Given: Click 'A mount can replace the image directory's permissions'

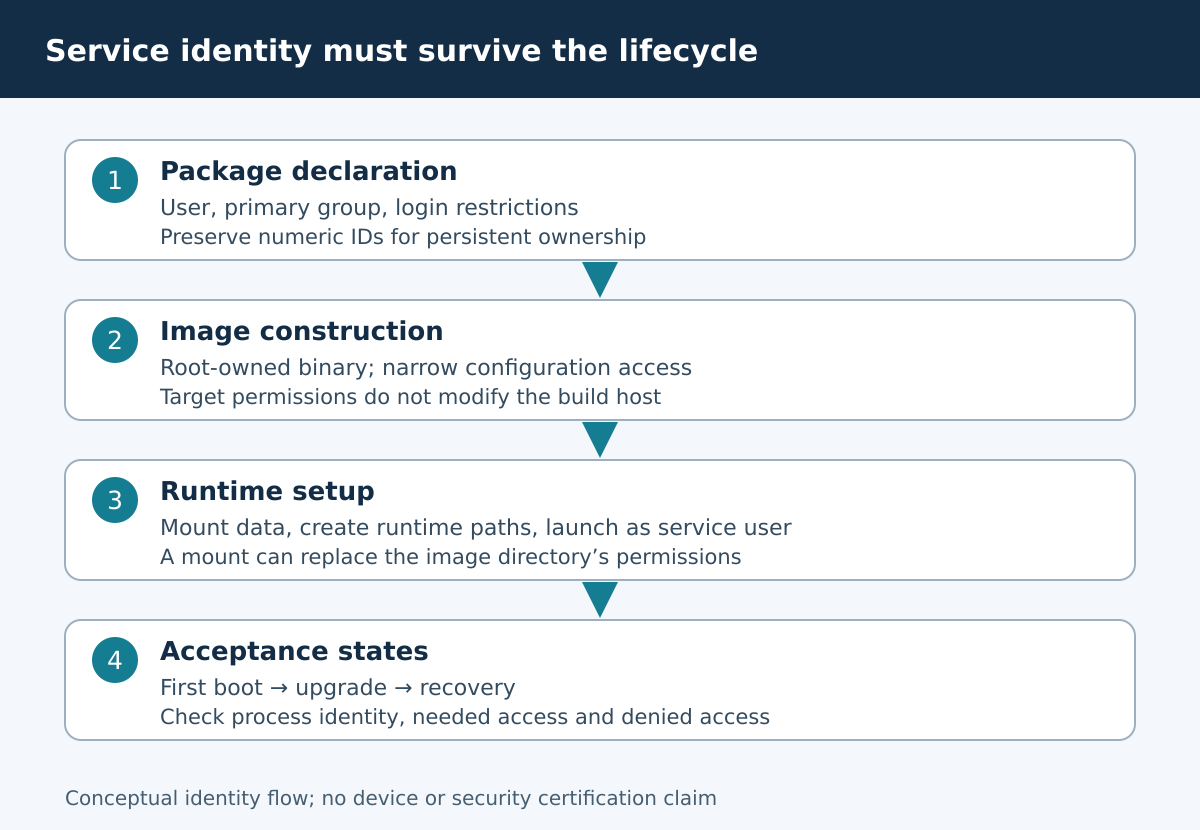Looking at the screenshot, I should click(451, 557).
